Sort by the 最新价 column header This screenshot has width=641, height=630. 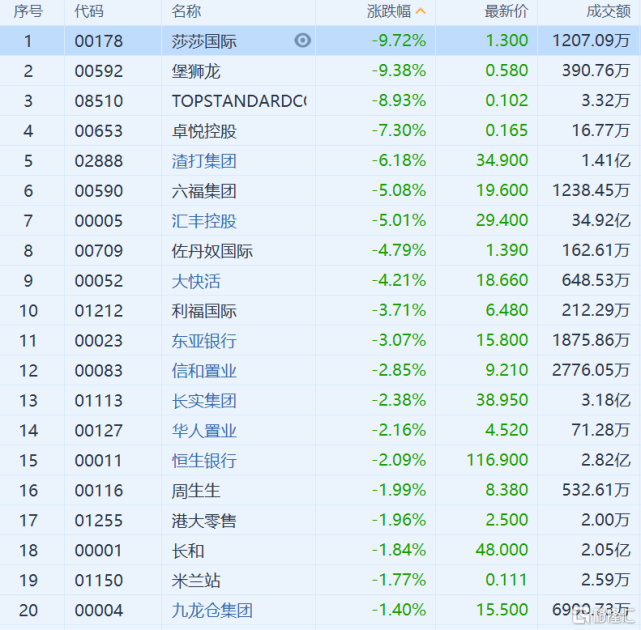coord(506,11)
